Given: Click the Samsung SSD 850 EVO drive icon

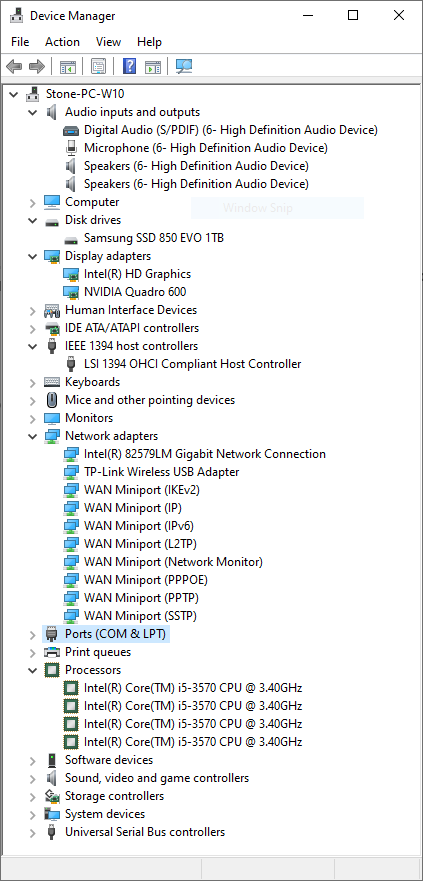Looking at the screenshot, I should pos(71,238).
